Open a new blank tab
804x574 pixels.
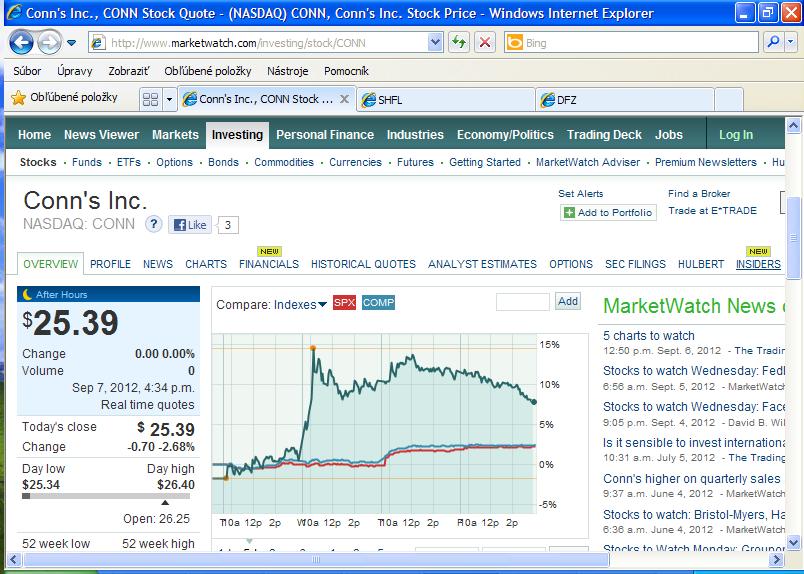[x=729, y=100]
